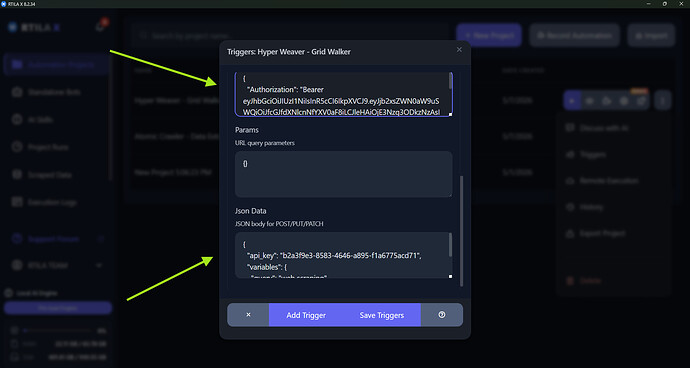Click the eye icon in Hyper Weaver row
This screenshot has height=368, width=690.
589,101
